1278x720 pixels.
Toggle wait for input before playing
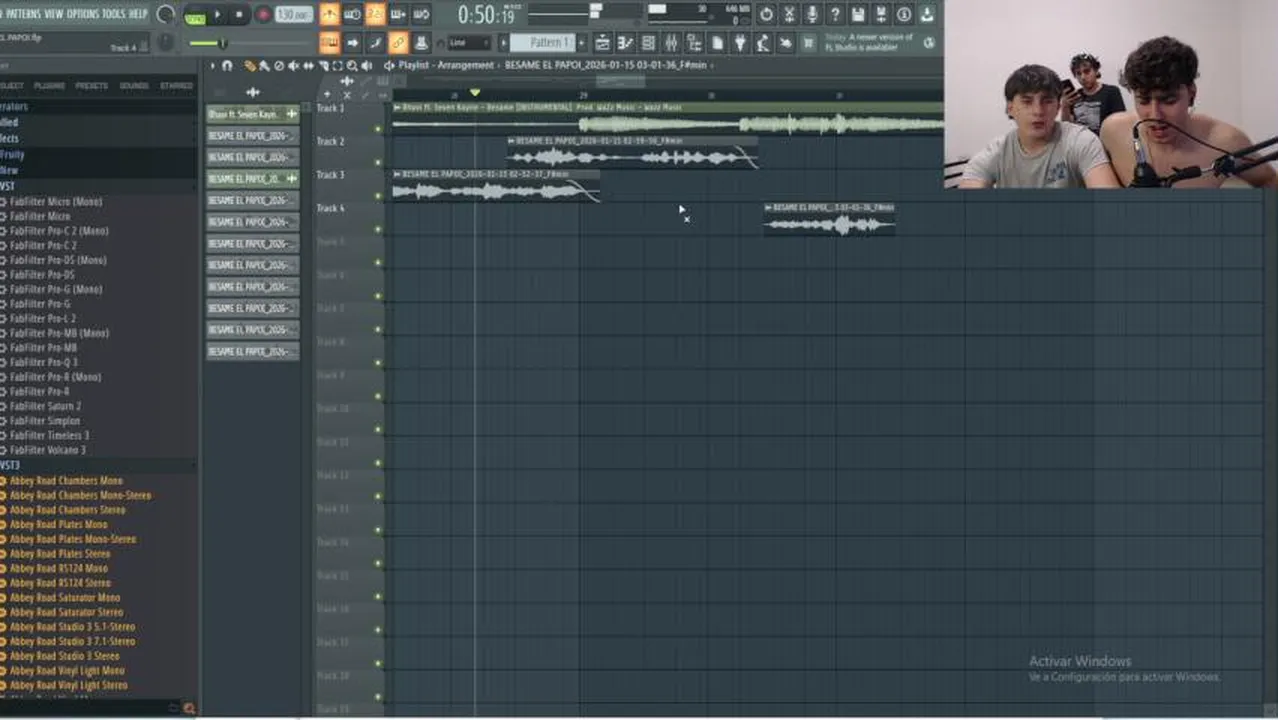point(352,14)
